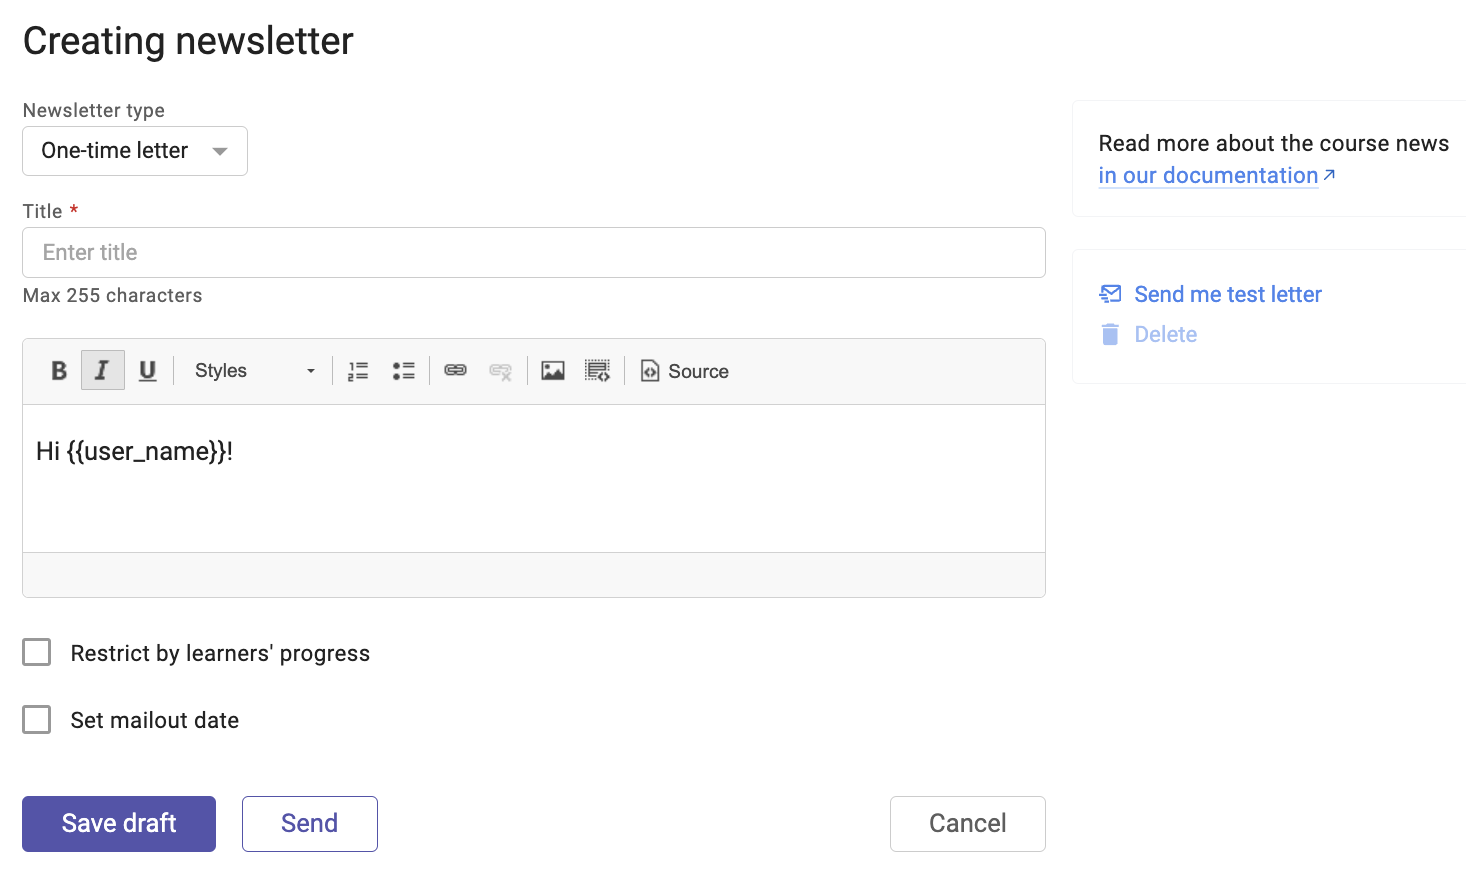Expand the Styles dropdown
The image size is (1466, 874).
tap(254, 371)
